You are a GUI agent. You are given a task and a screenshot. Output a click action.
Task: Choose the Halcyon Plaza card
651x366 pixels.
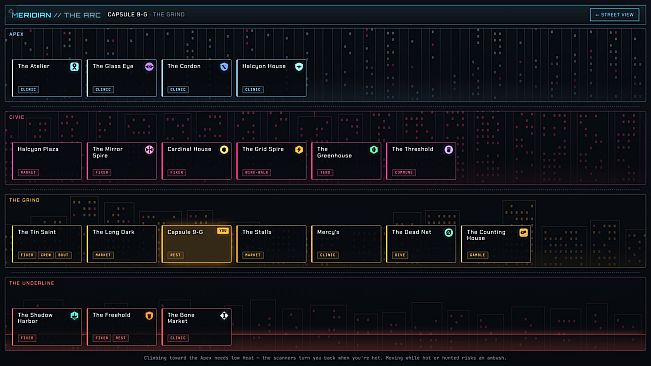(x=47, y=161)
